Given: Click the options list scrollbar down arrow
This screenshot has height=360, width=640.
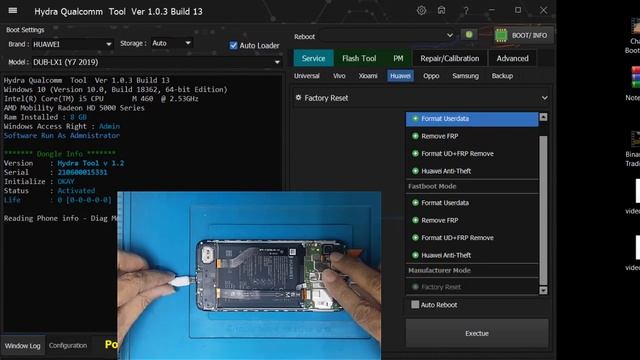Looking at the screenshot, I should [543, 291].
